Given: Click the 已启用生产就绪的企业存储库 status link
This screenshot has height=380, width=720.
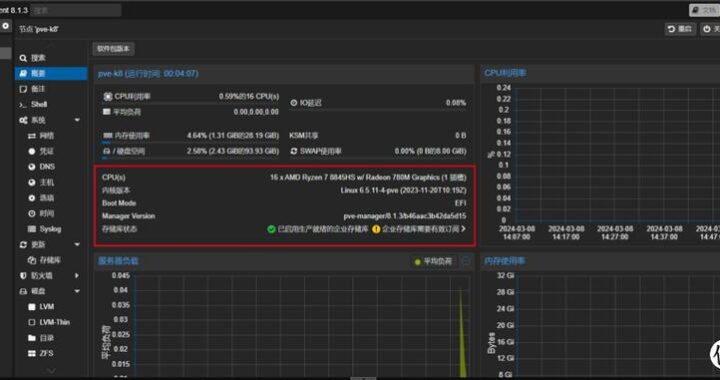Looking at the screenshot, I should [x=323, y=229].
